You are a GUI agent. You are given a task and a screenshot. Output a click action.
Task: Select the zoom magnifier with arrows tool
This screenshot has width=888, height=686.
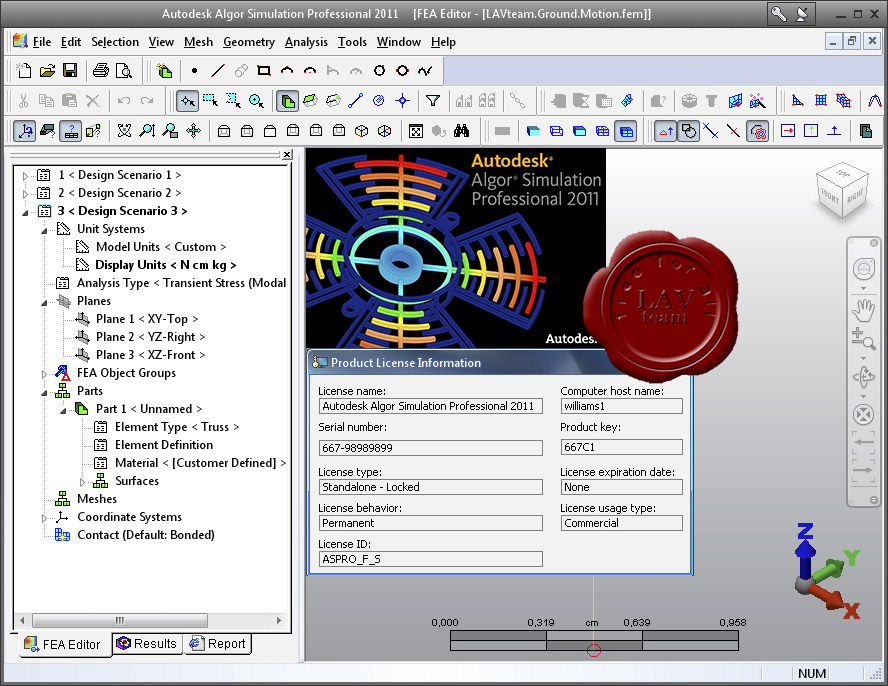pos(147,131)
